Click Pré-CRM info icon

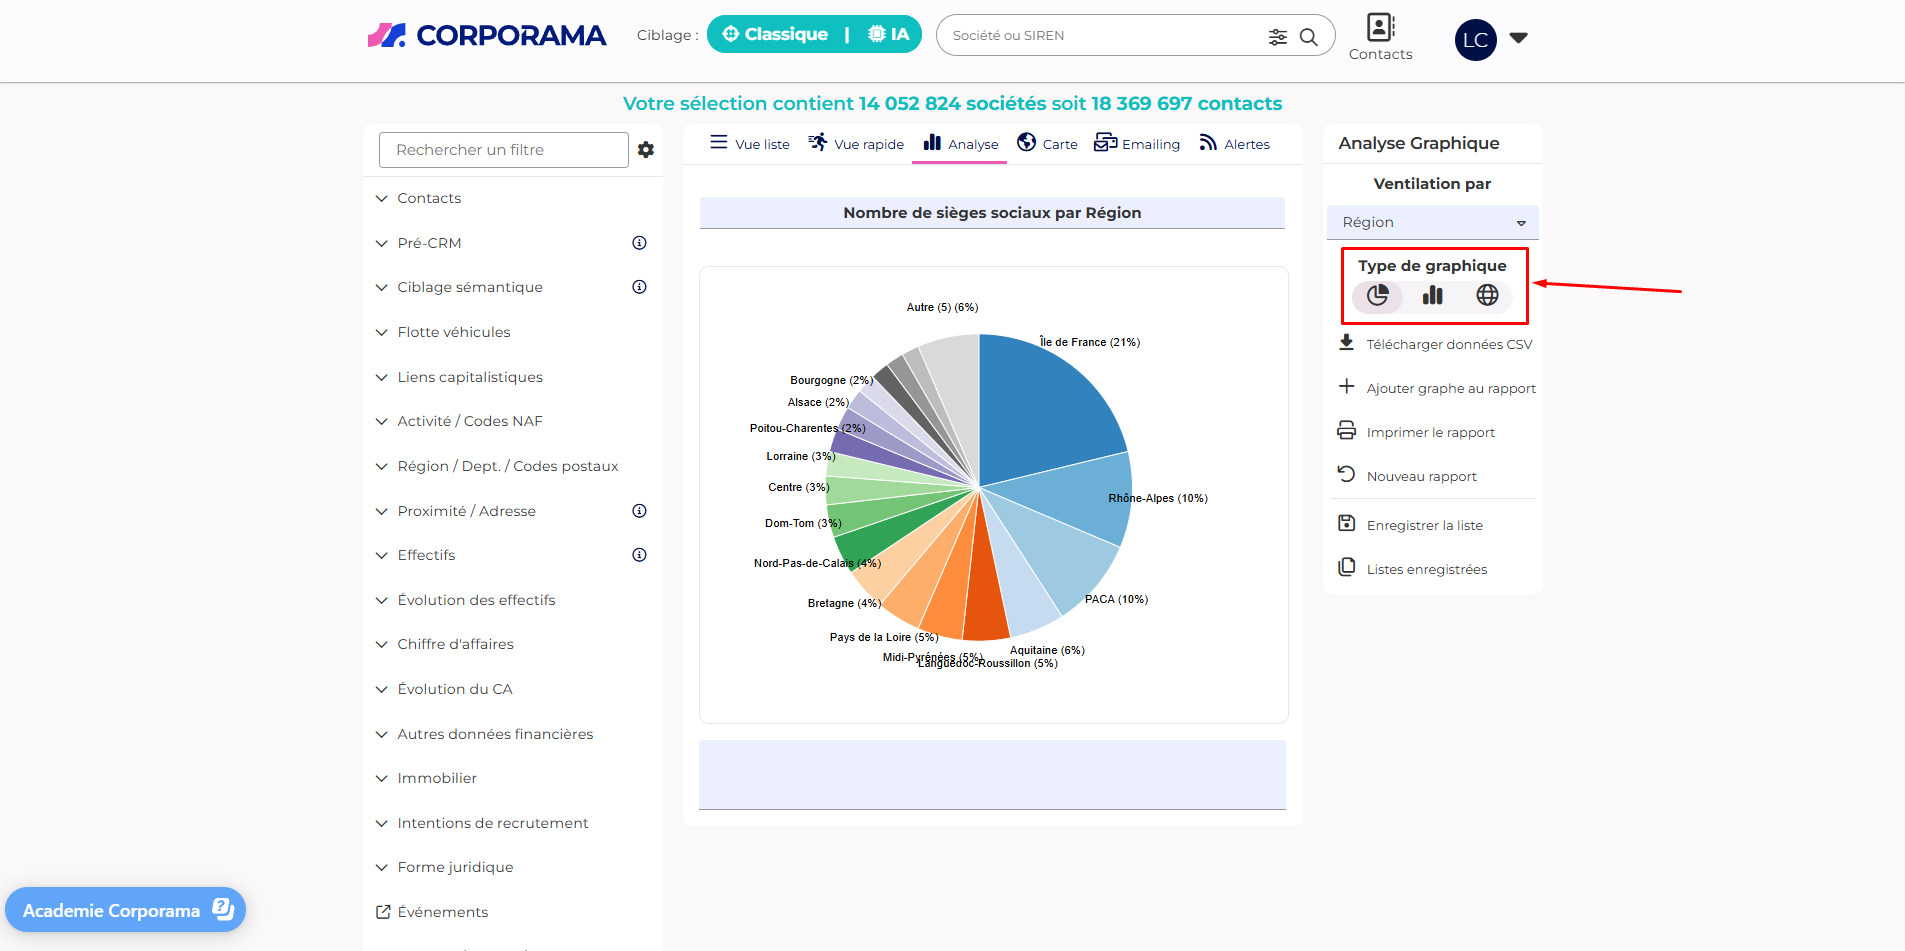point(639,243)
